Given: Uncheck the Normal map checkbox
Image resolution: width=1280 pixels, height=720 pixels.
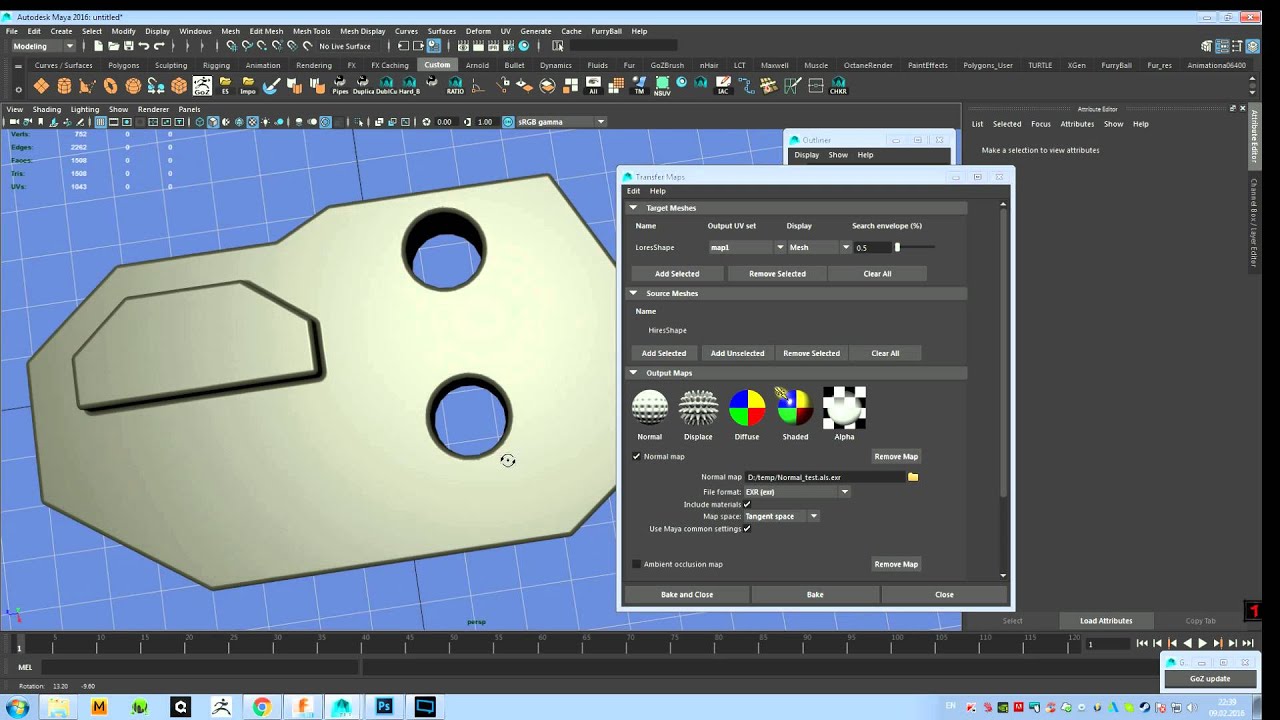Looking at the screenshot, I should pos(636,457).
